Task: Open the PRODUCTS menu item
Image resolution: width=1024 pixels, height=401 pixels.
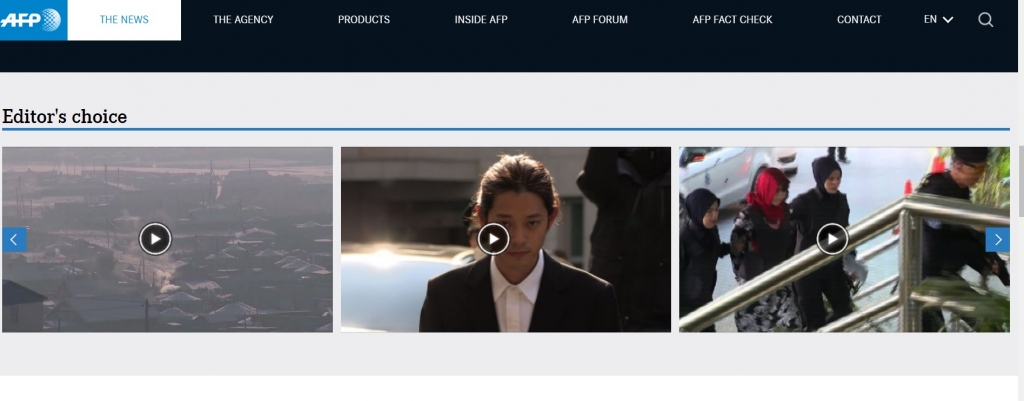Action: click(364, 20)
